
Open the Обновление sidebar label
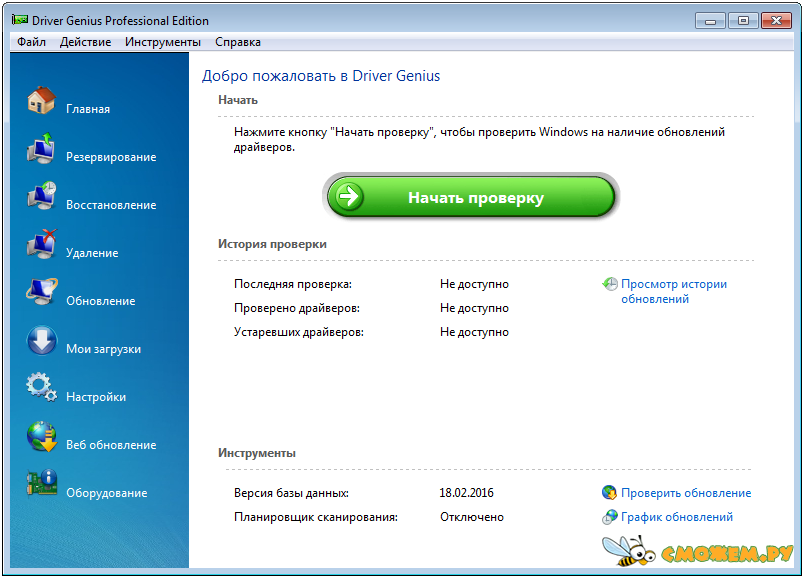click(100, 301)
